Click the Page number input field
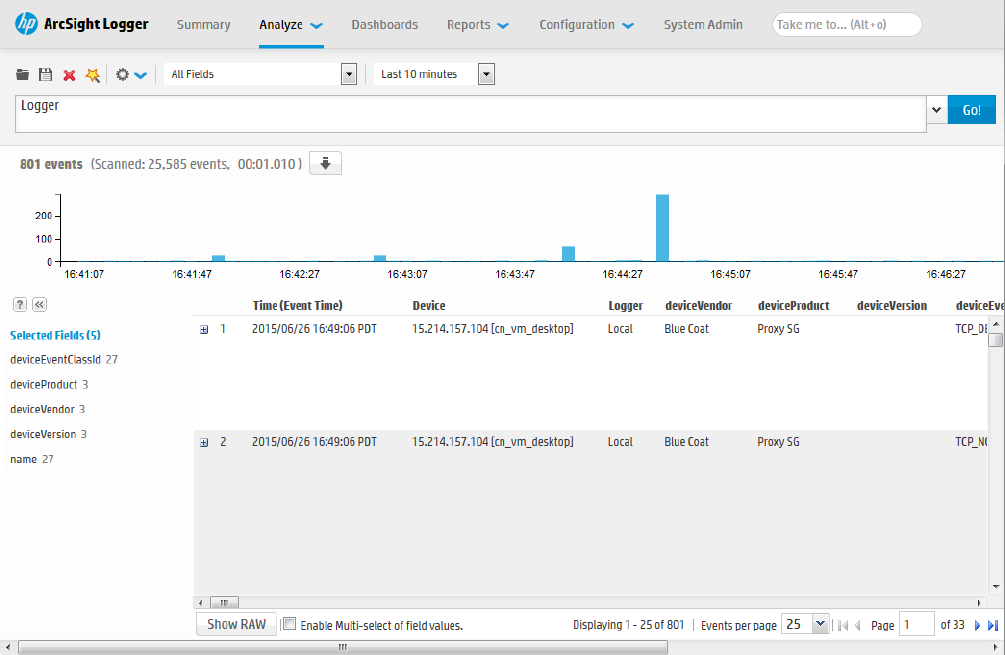 pyautogui.click(x=917, y=624)
